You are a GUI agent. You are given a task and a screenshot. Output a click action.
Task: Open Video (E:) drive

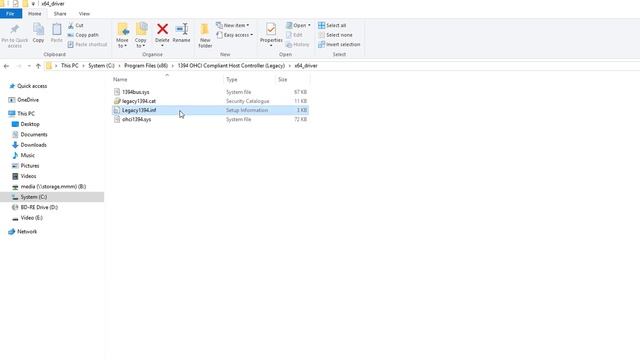[31, 218]
